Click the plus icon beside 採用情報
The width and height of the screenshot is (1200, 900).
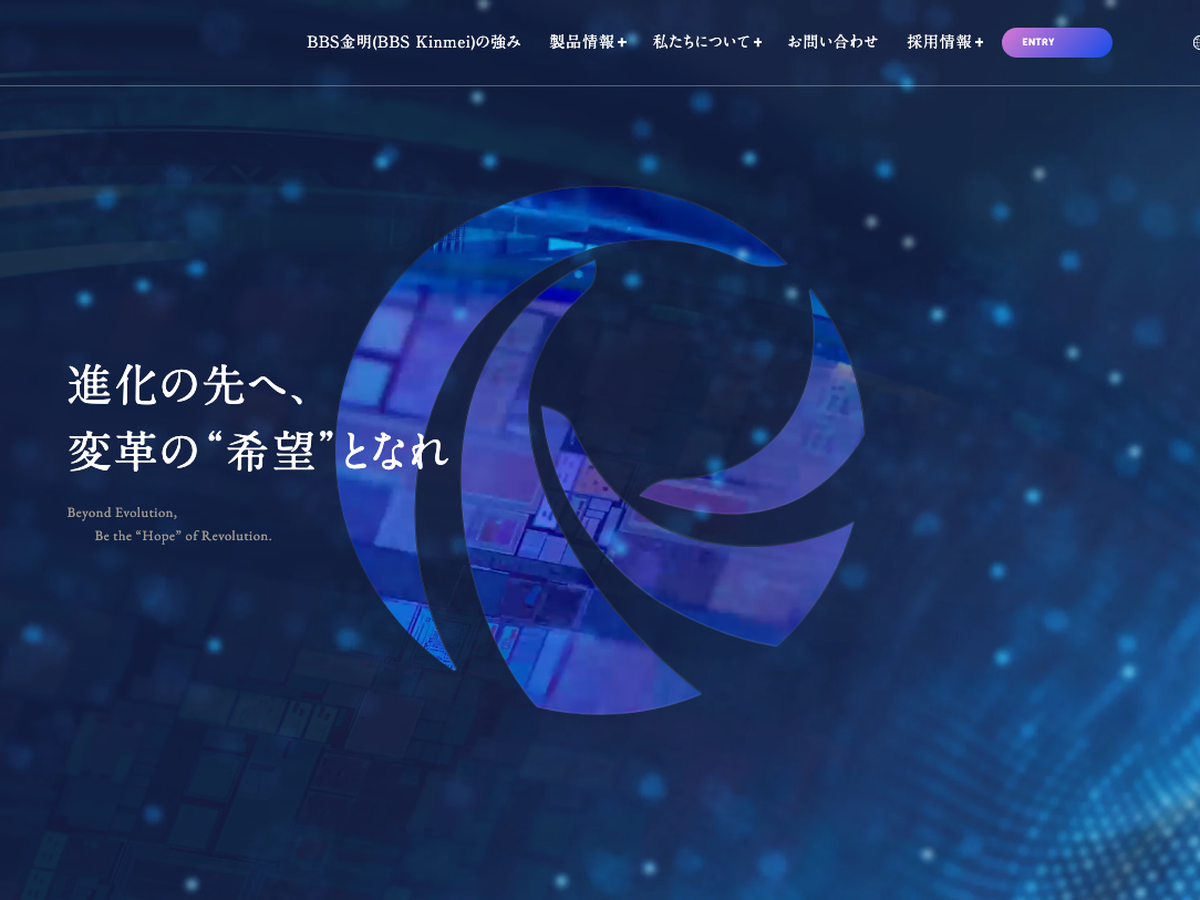click(979, 42)
